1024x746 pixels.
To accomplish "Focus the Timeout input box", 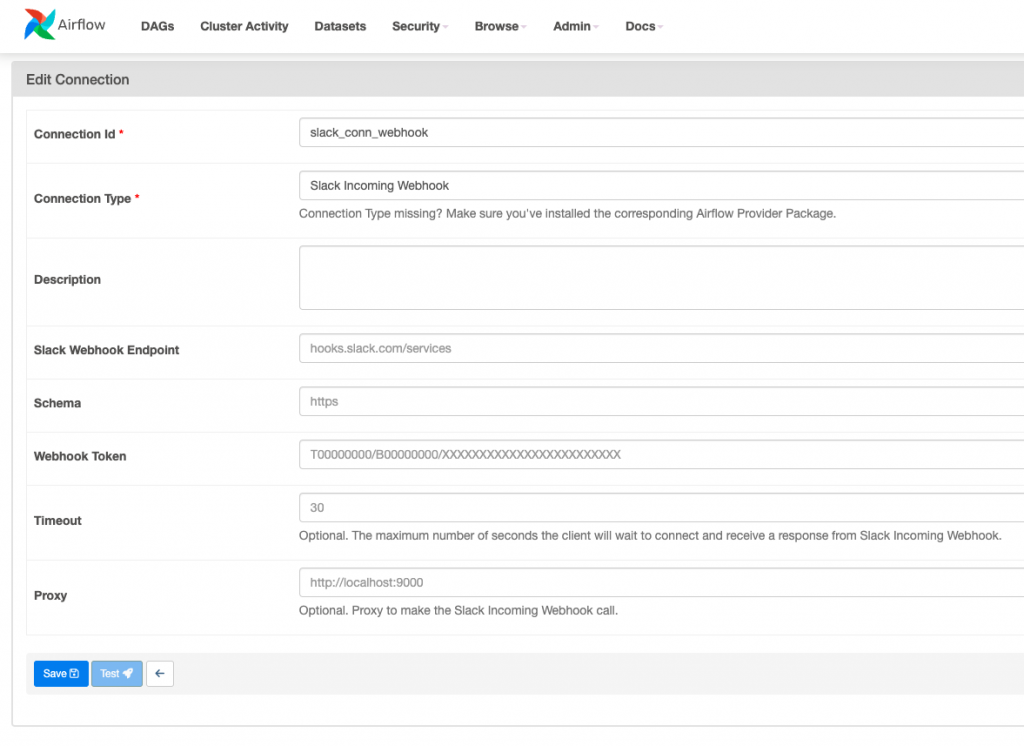I will [660, 507].
